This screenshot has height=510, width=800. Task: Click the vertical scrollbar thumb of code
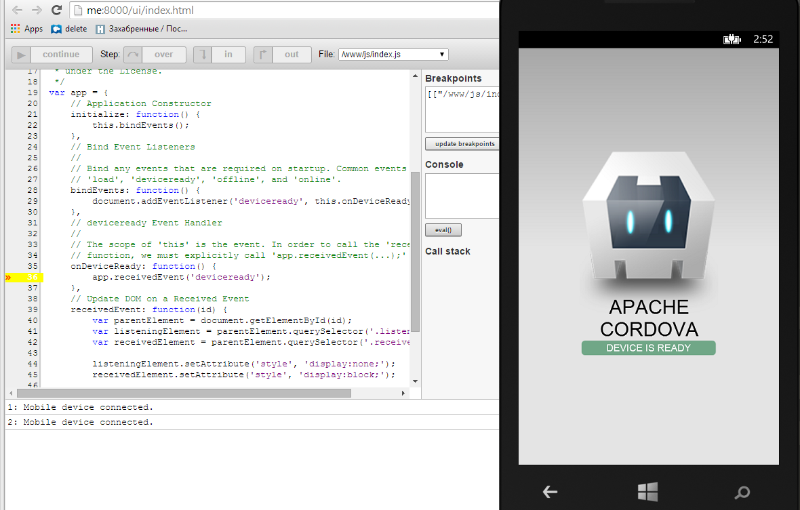(x=415, y=252)
